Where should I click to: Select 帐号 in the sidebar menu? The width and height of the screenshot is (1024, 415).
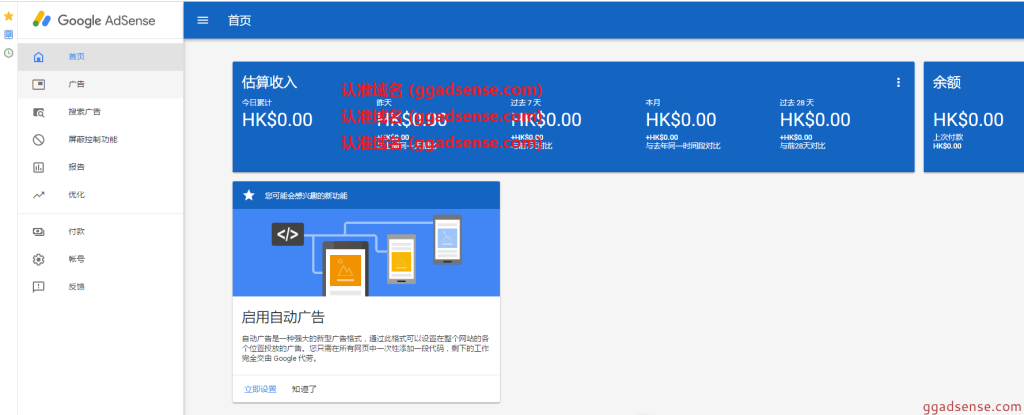76,259
